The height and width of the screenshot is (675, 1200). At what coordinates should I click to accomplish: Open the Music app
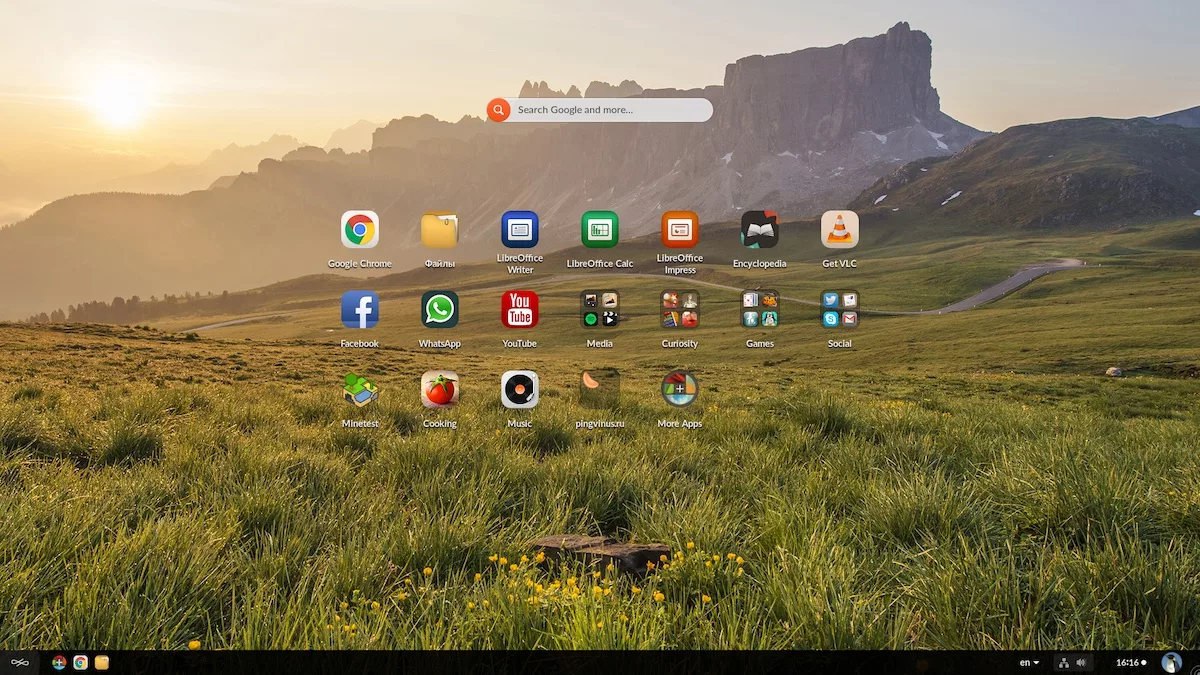point(520,389)
